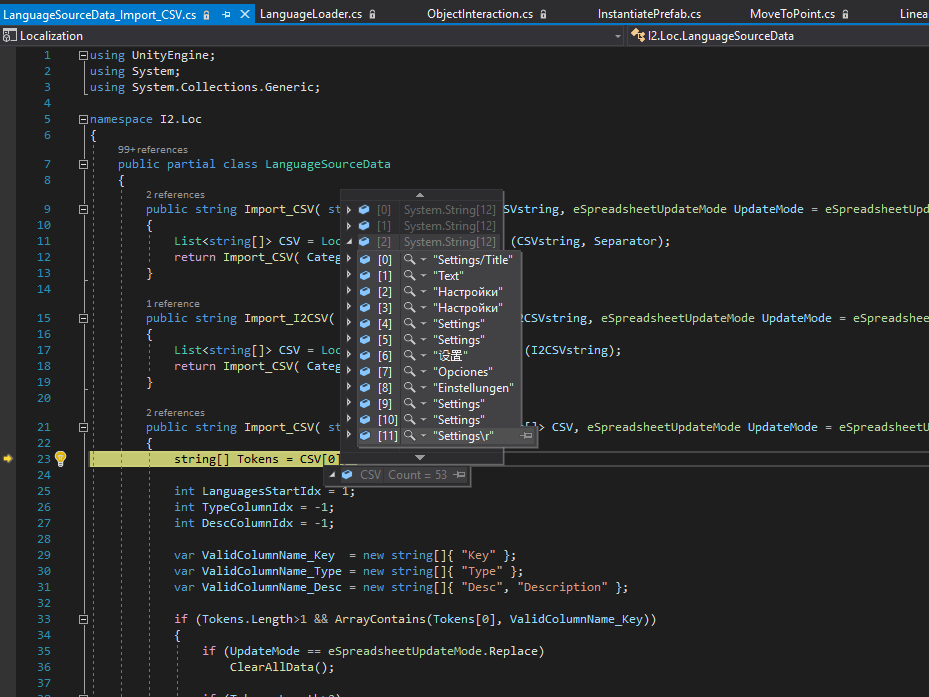Click the "99+ references" CodeLens link
Viewport: 929px width, 697px height.
click(x=152, y=149)
